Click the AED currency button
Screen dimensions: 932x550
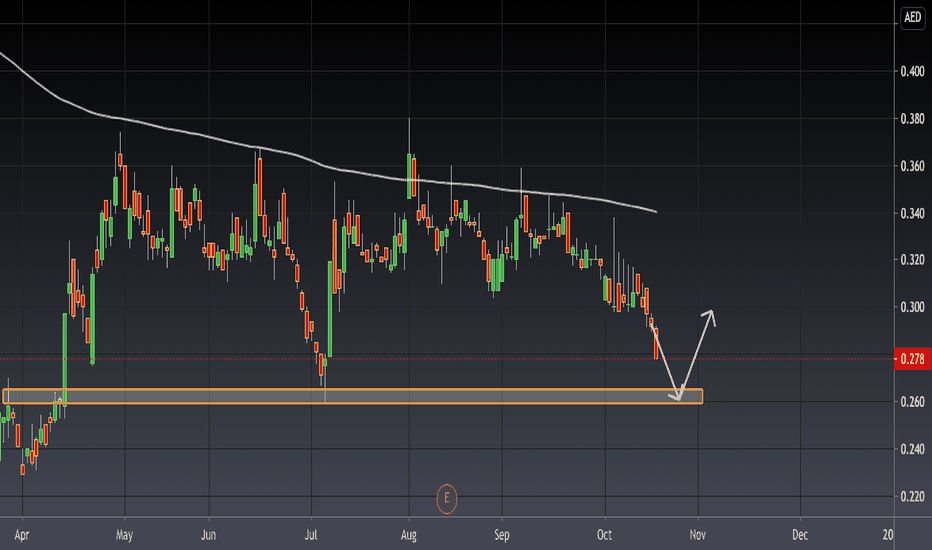[912, 17]
